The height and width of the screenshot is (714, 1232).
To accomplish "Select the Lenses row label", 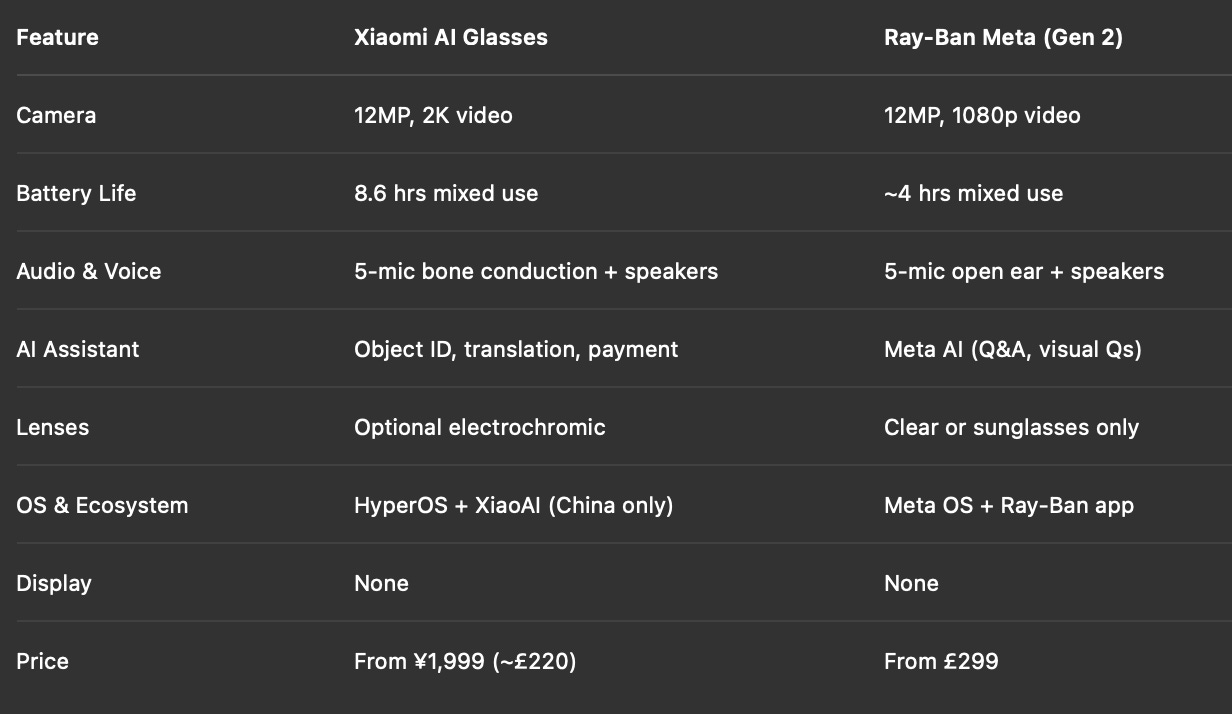I will [x=52, y=428].
